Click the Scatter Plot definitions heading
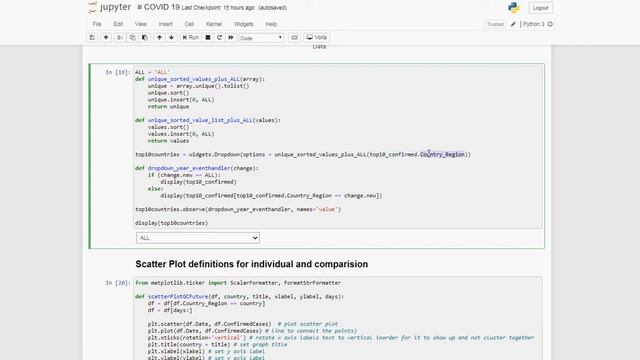This screenshot has width=640, height=360. [251, 264]
